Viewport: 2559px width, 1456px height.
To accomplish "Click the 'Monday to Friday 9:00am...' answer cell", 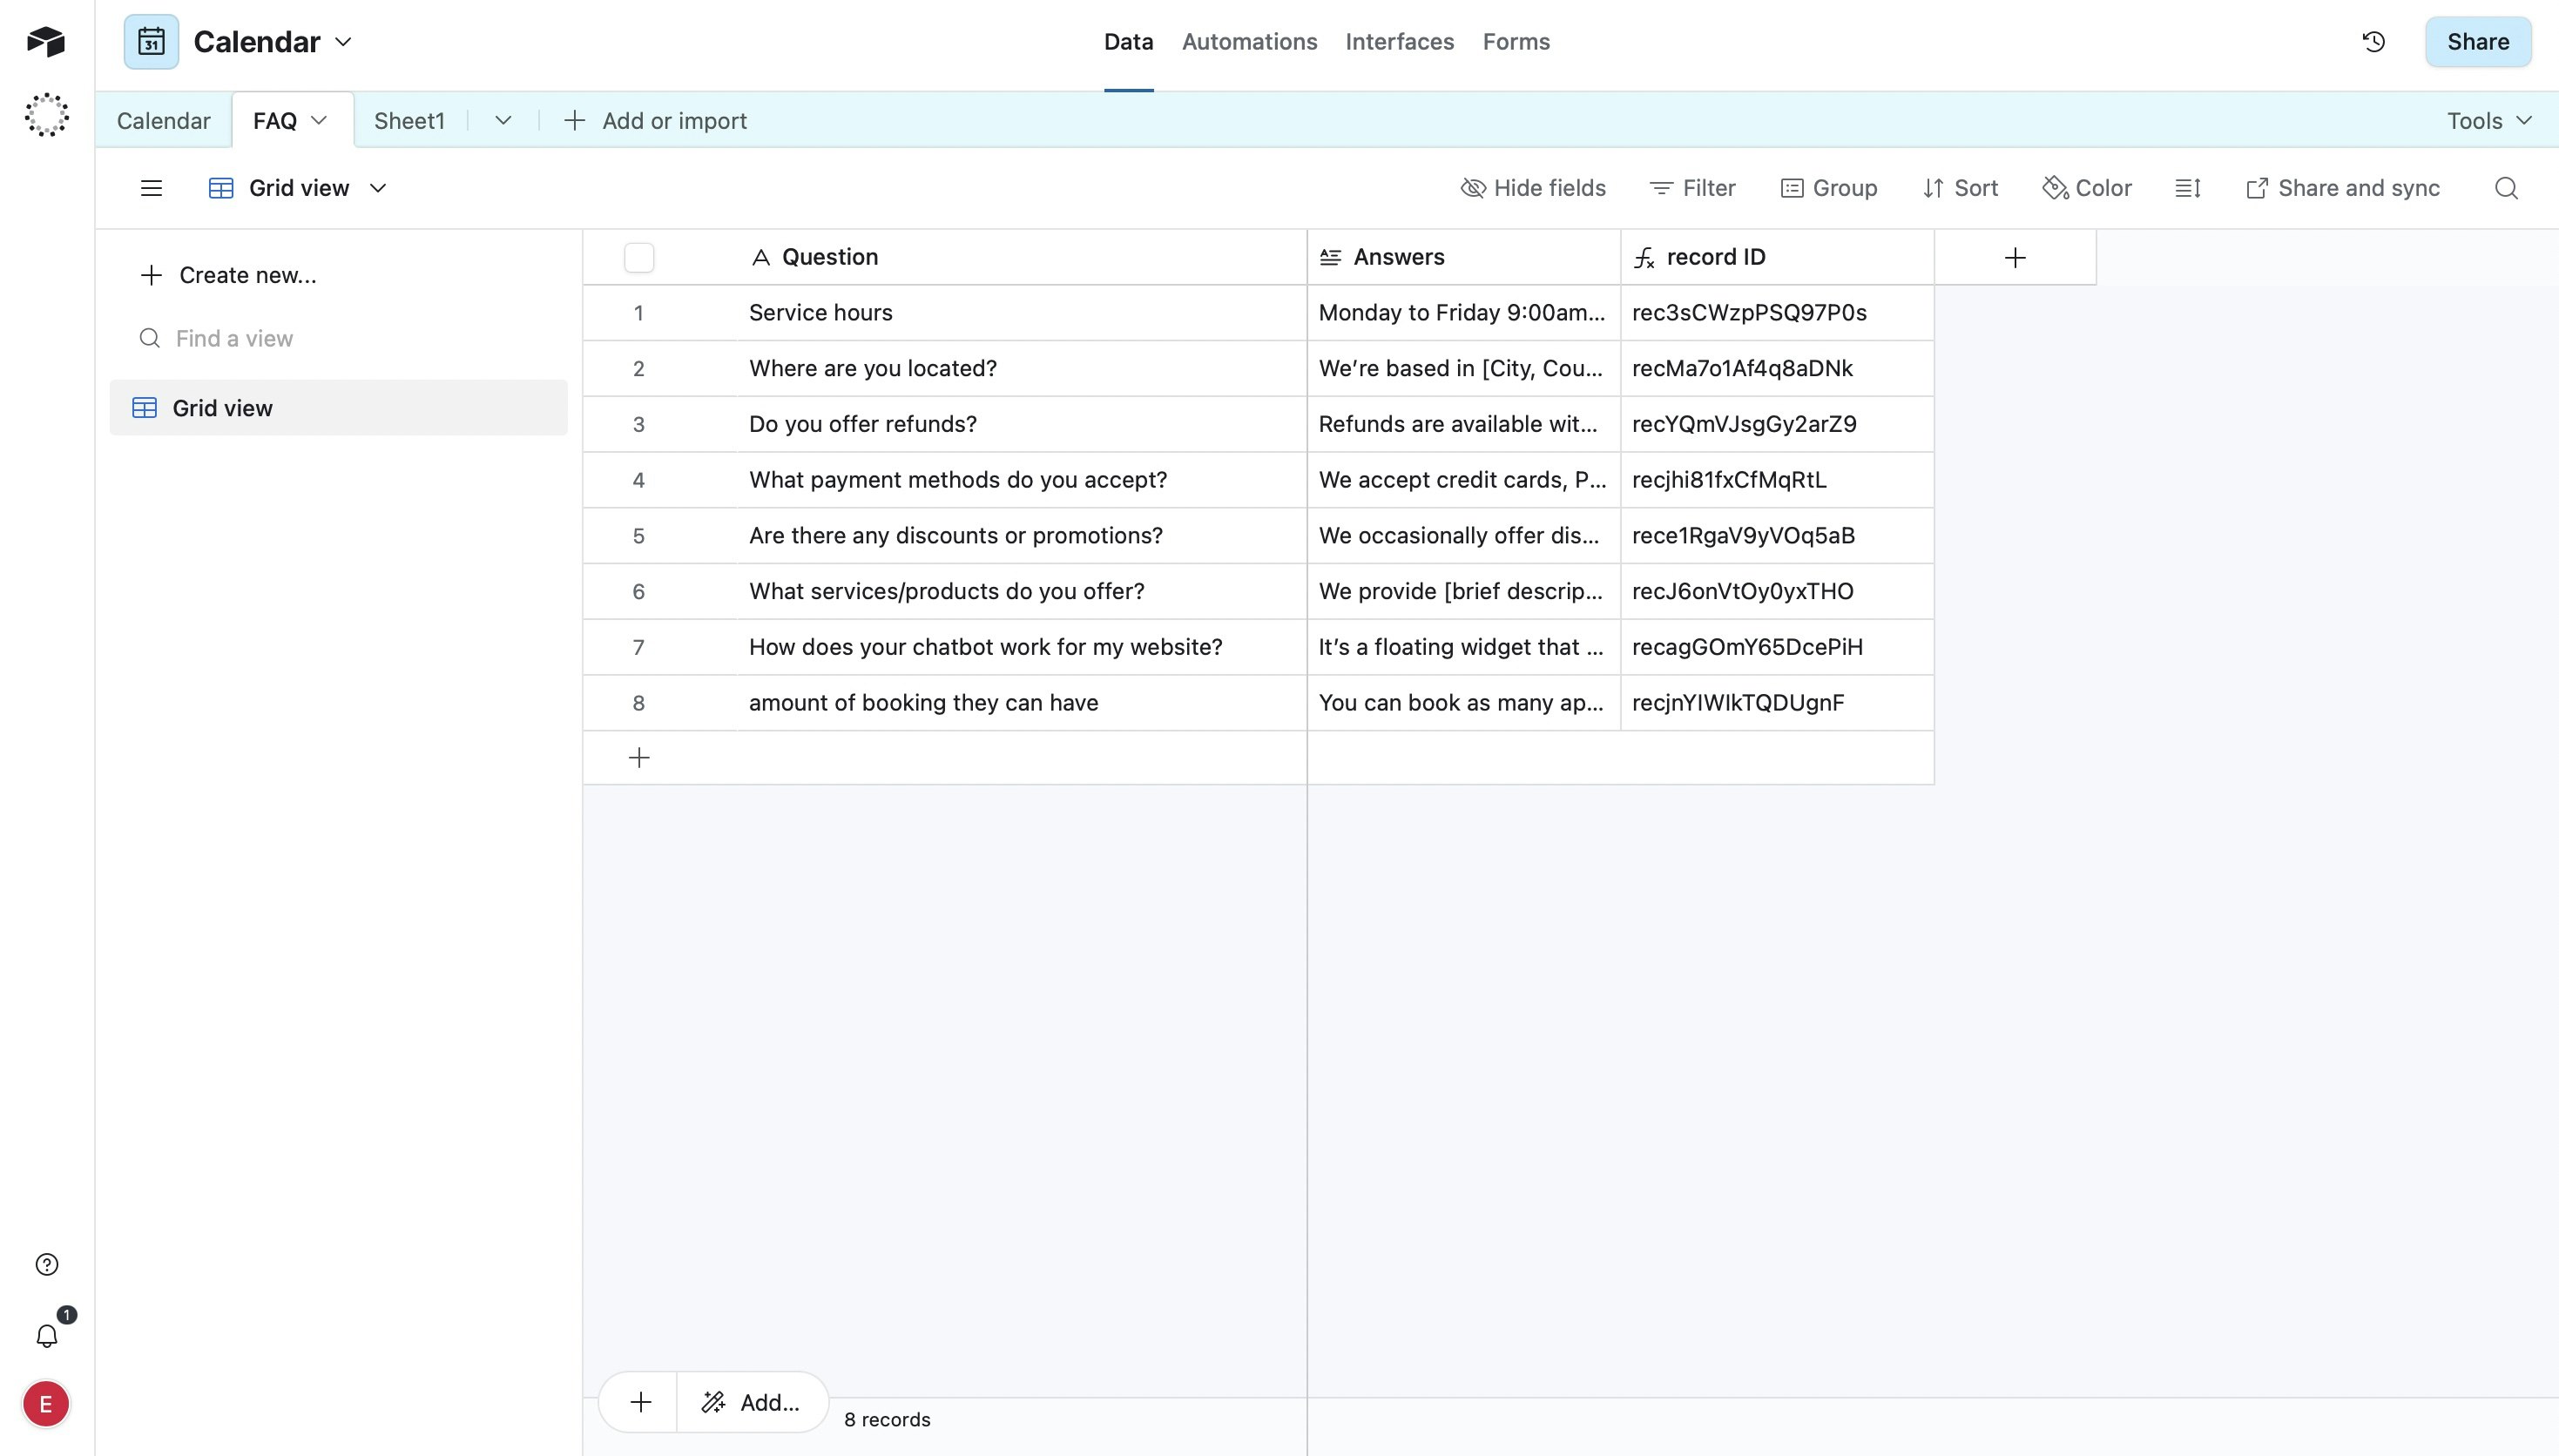I will 1463,313.
